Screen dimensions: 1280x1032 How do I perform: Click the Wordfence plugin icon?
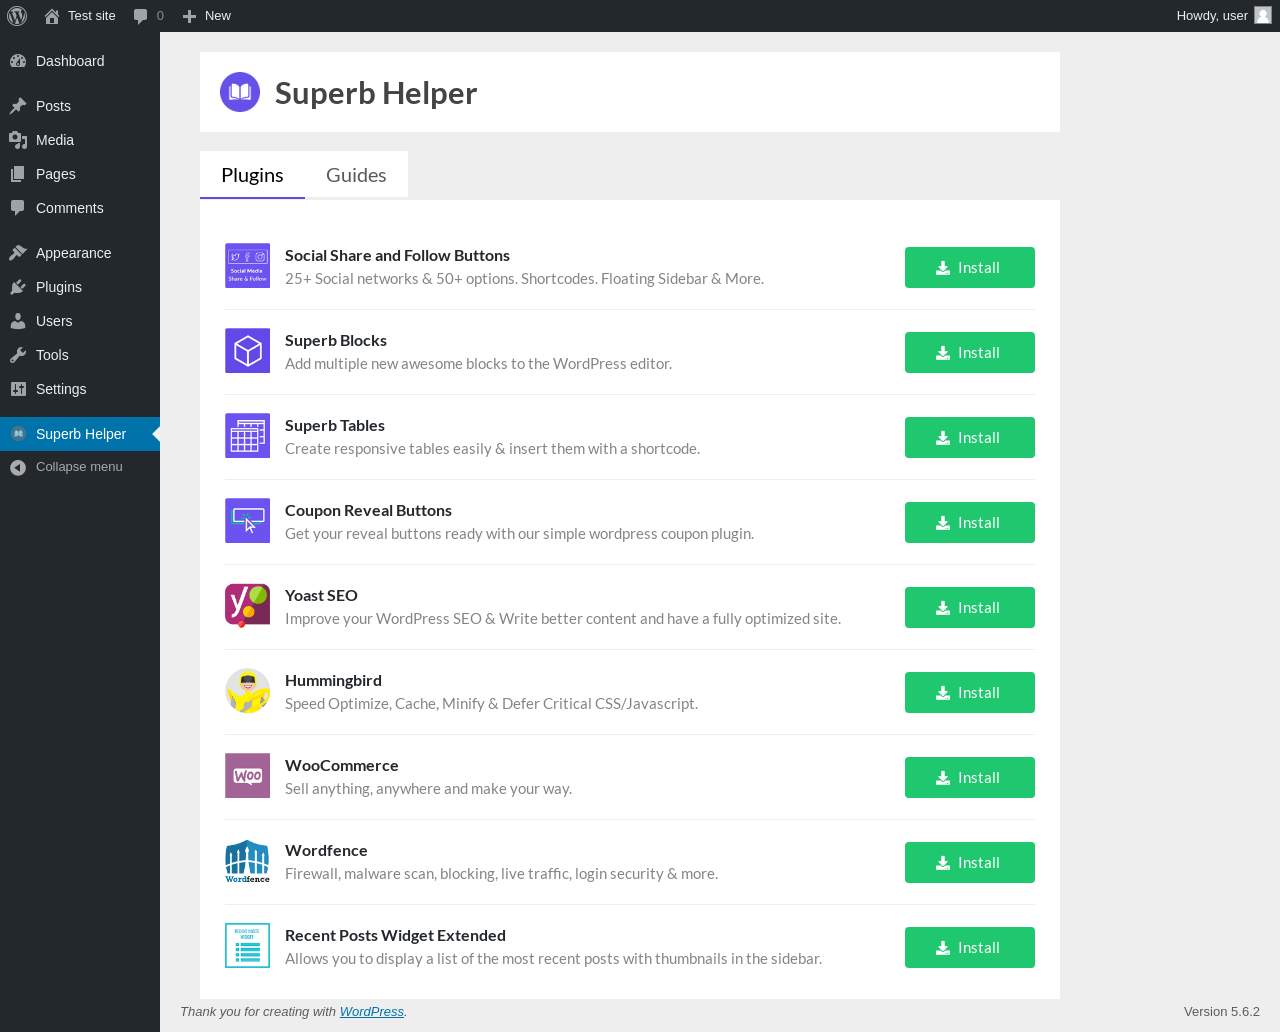247,861
